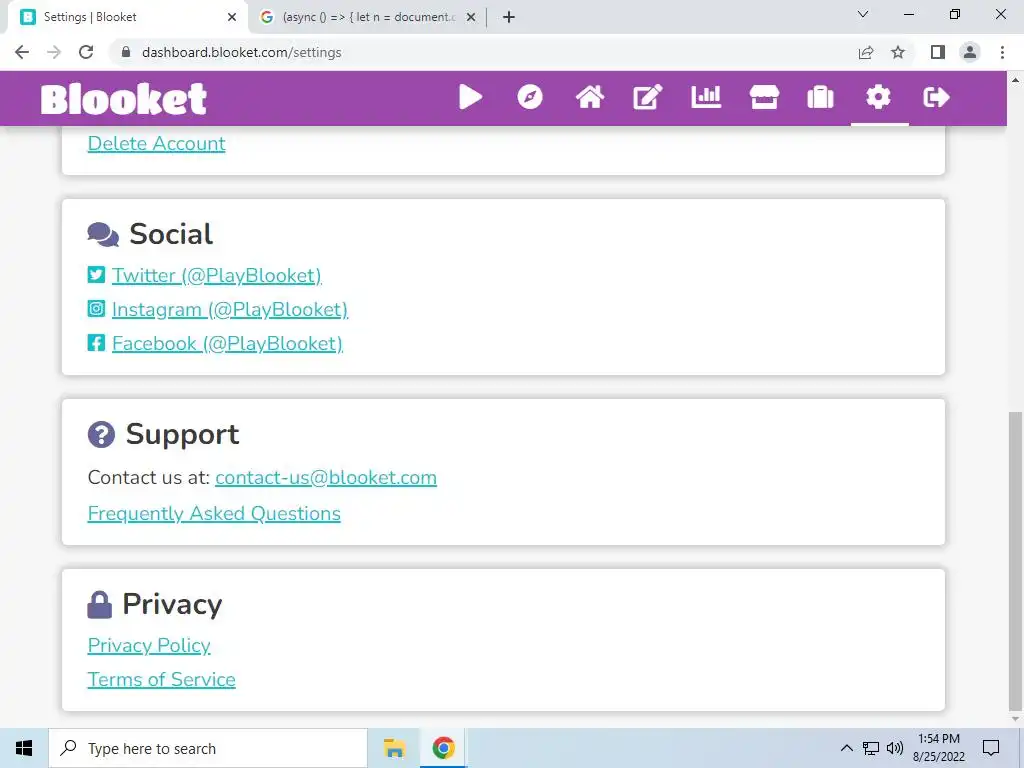Click the Facebook square icon

point(96,342)
